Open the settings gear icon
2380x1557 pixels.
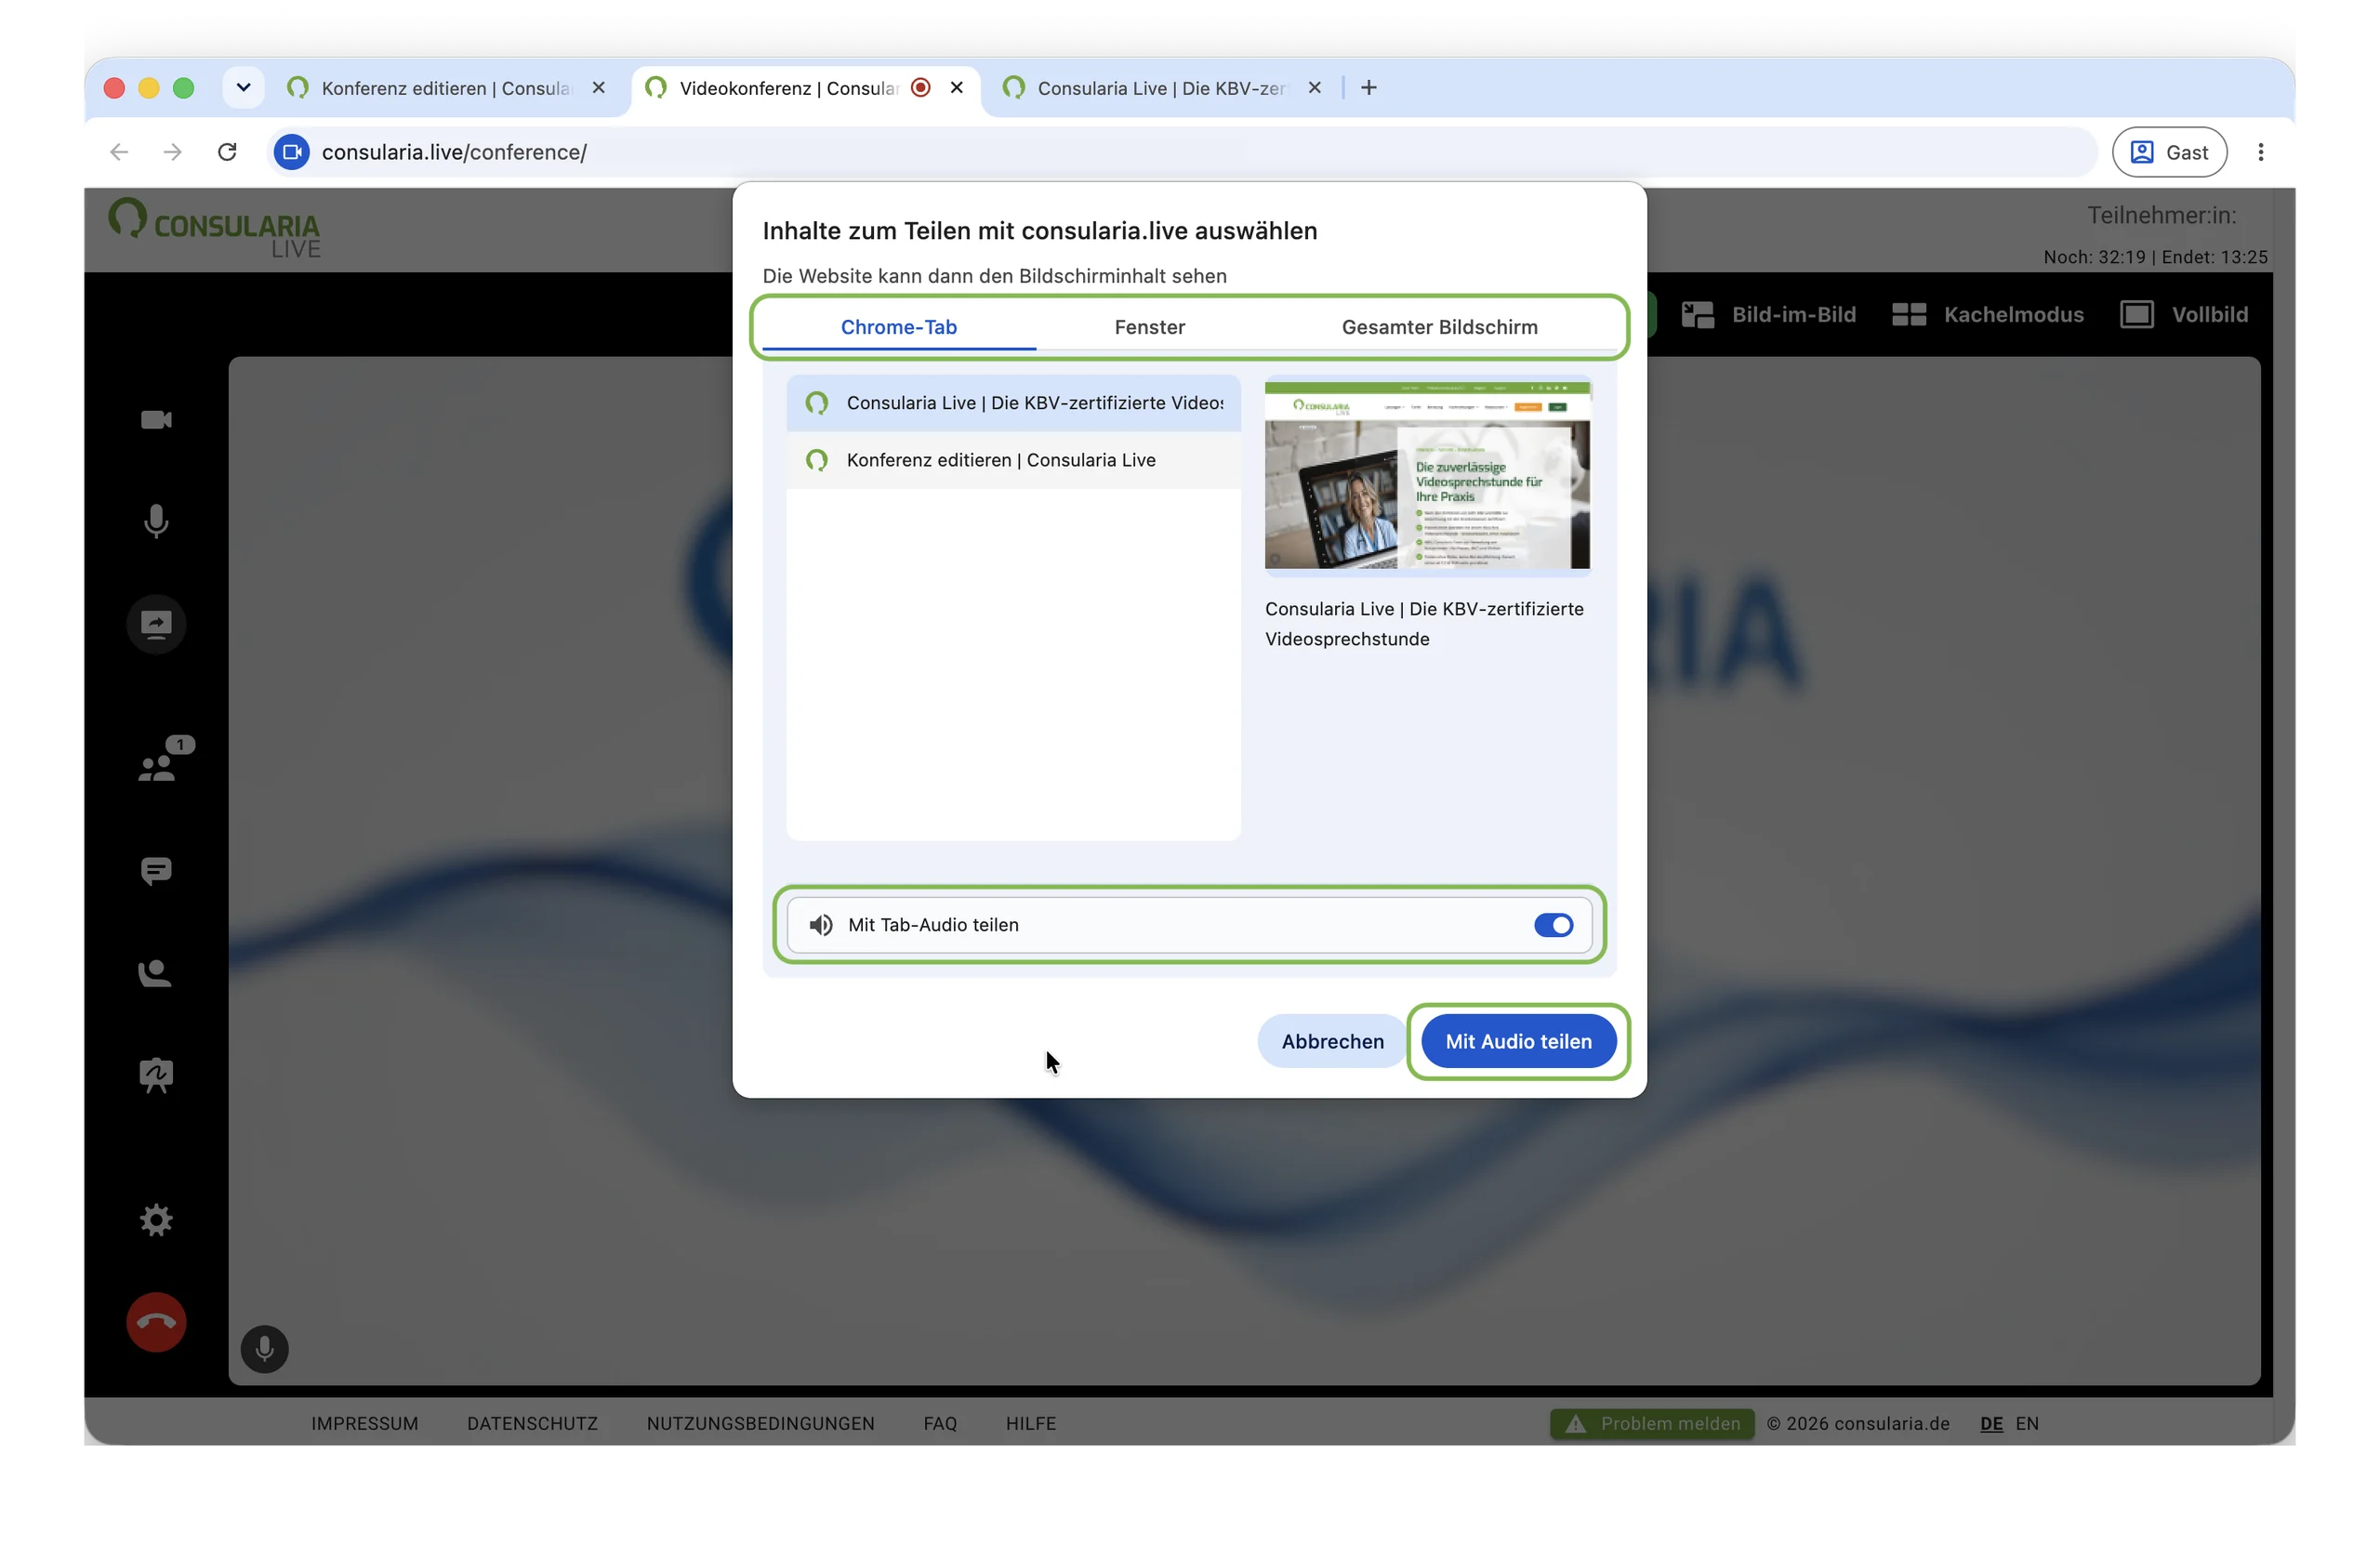click(156, 1220)
